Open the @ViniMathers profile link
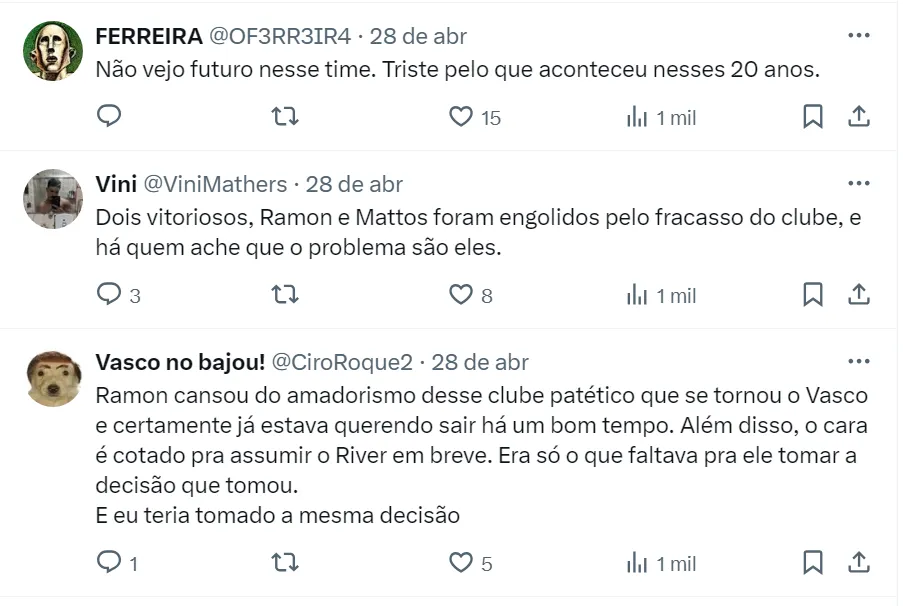 (x=216, y=185)
